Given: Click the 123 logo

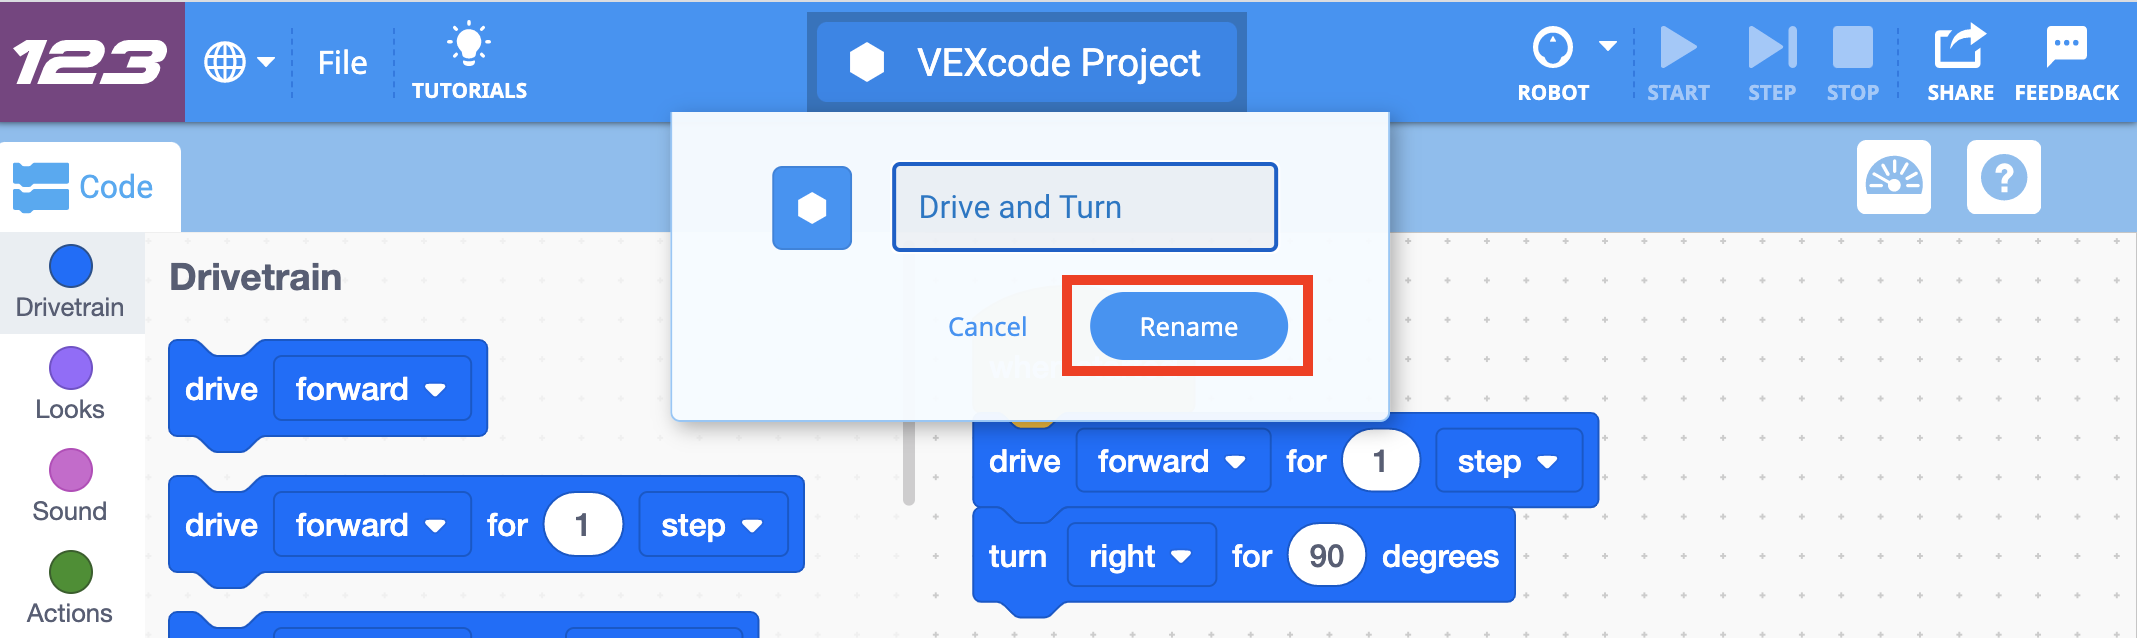Looking at the screenshot, I should pos(91,62).
